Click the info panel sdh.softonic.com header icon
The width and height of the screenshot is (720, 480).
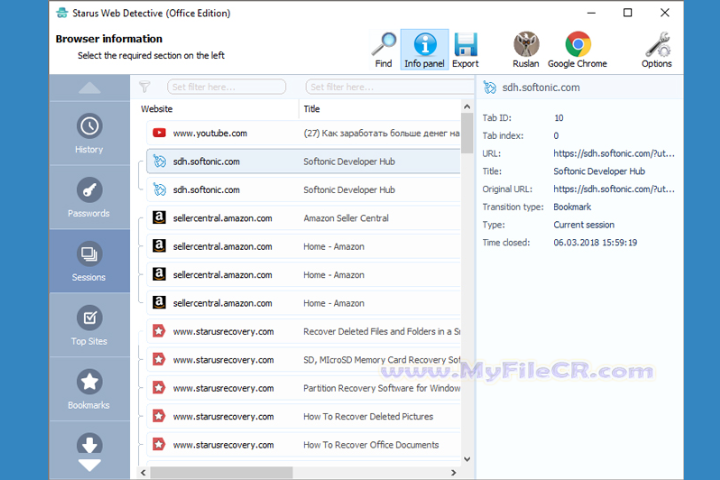[490, 87]
